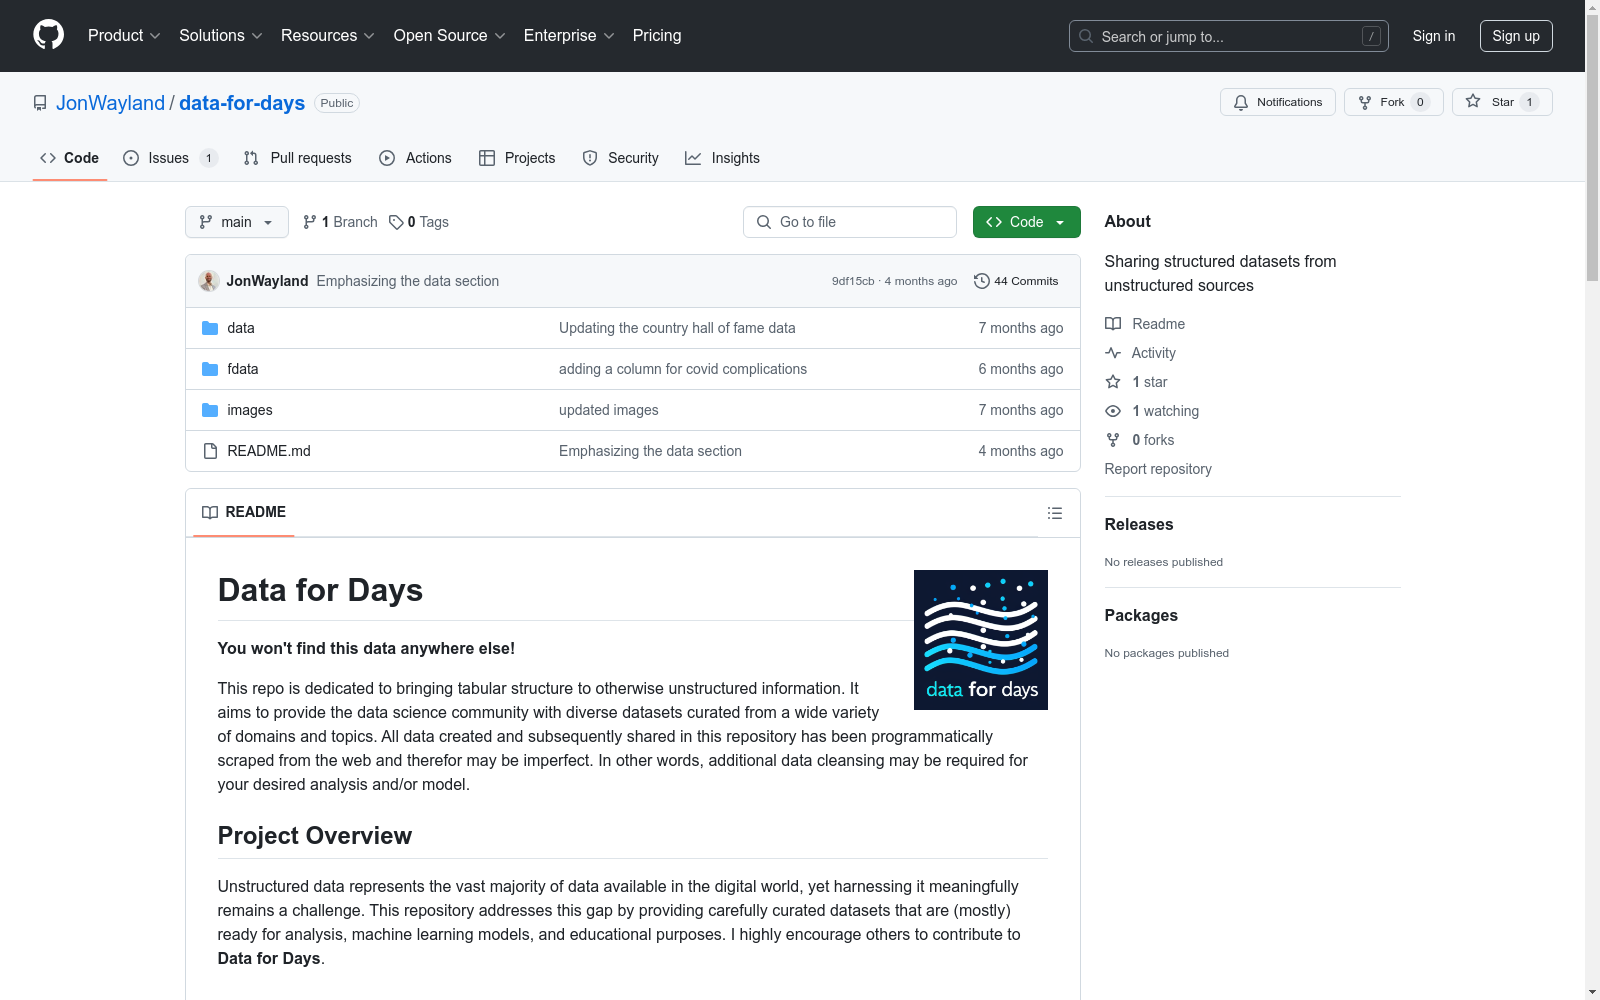Image resolution: width=1600 pixels, height=1000 pixels.
Task: Expand the Enterprise menu
Action: [x=569, y=35]
